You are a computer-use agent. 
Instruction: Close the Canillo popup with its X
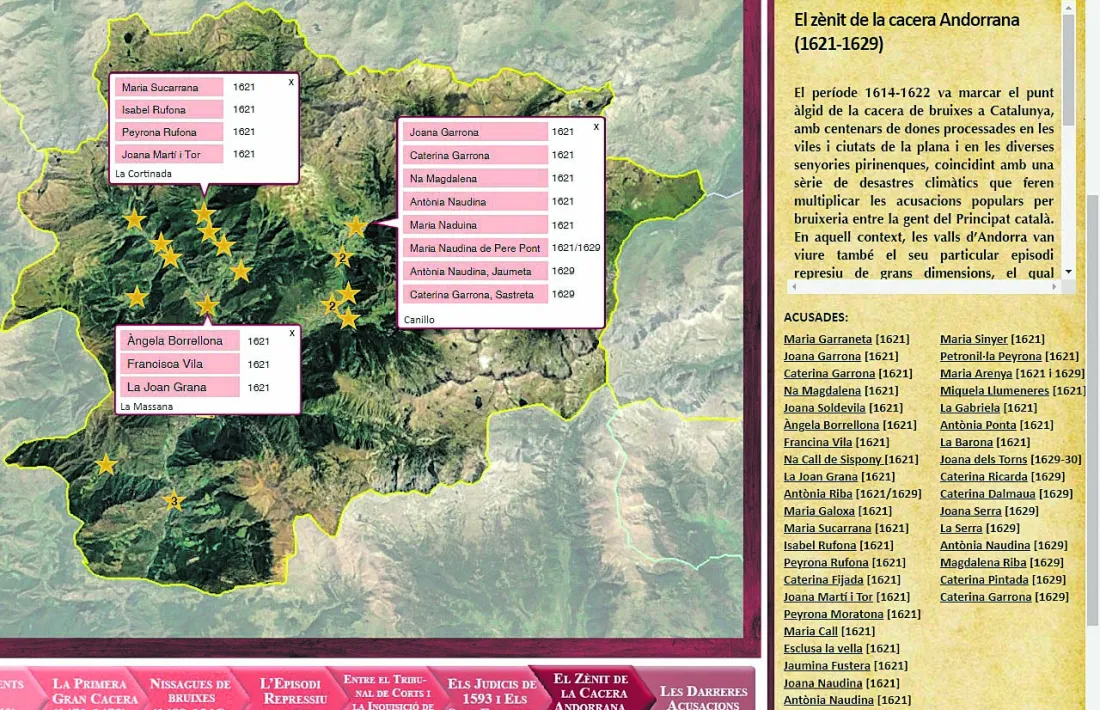[596, 127]
